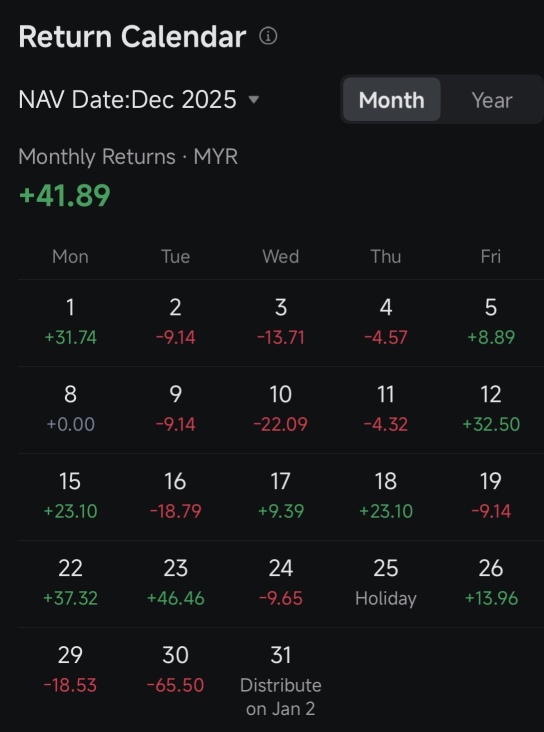Click the +41.89 monthly returns total
This screenshot has height=732, width=544.
pyautogui.click(x=64, y=195)
